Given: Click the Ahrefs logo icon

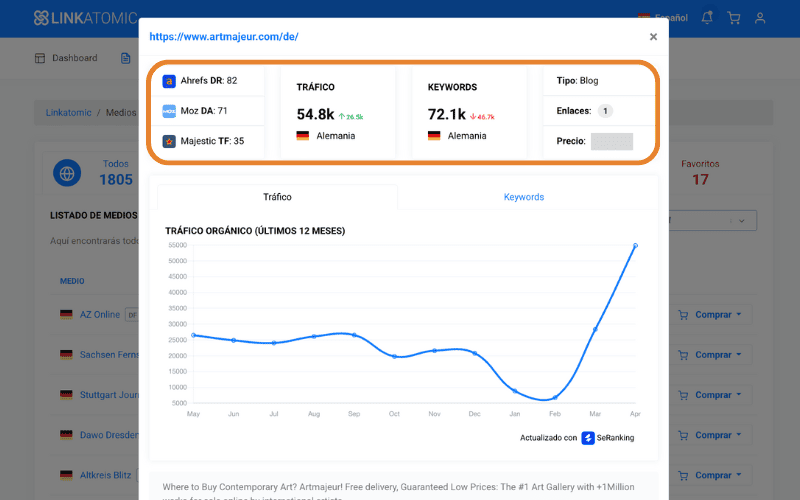Looking at the screenshot, I should [x=169, y=81].
